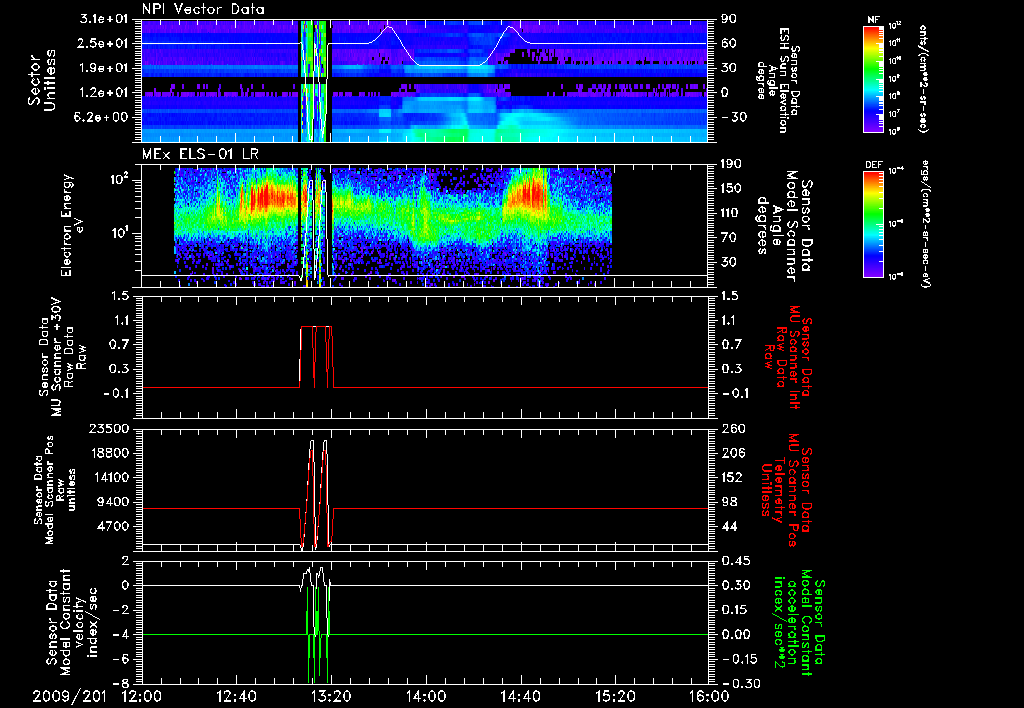Click the 'cnts/(cm**2-sr-sec)' units label
The width and height of the screenshot is (1024, 708).
(x=923, y=78)
